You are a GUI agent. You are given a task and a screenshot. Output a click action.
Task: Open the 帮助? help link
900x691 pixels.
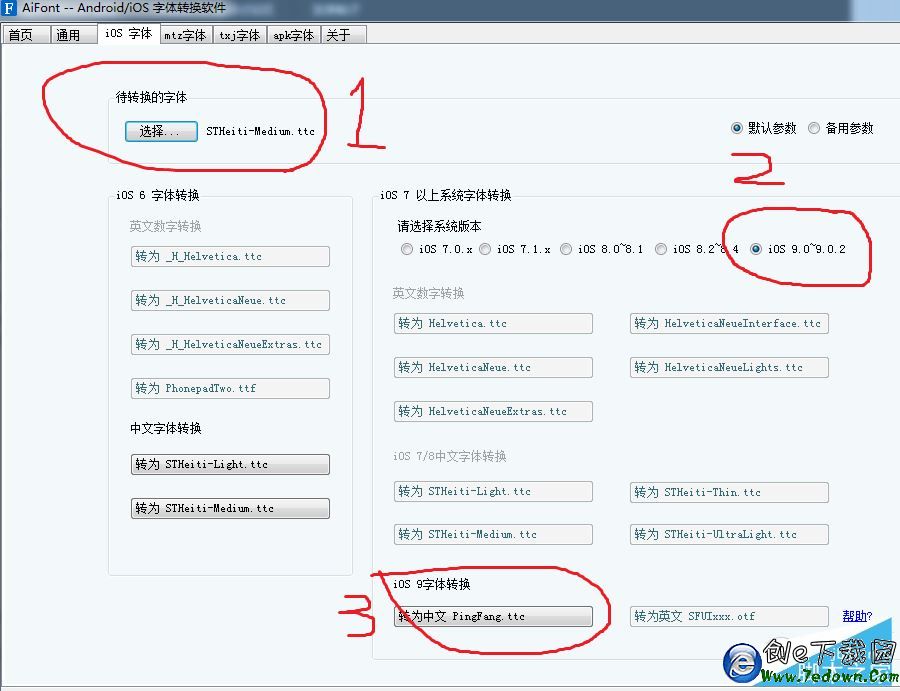856,616
